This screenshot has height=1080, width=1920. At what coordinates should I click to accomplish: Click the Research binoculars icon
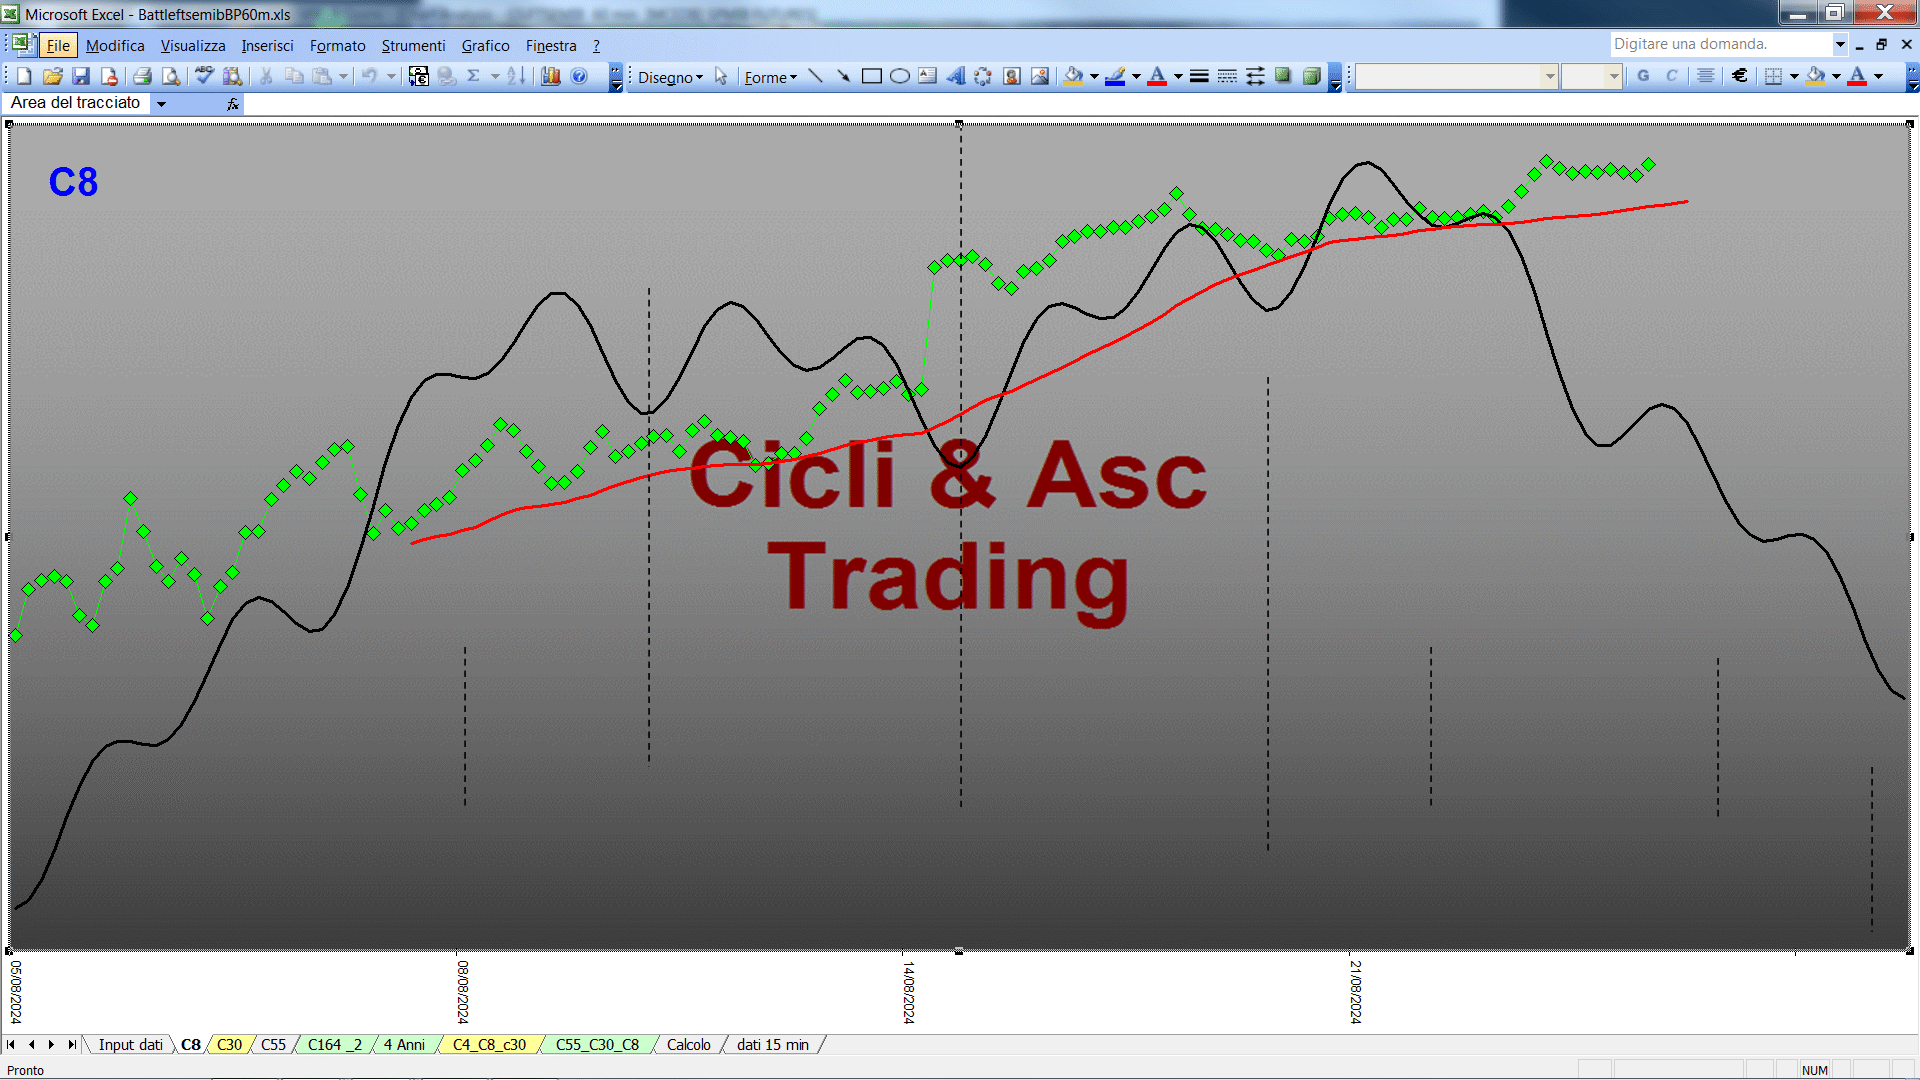233,76
